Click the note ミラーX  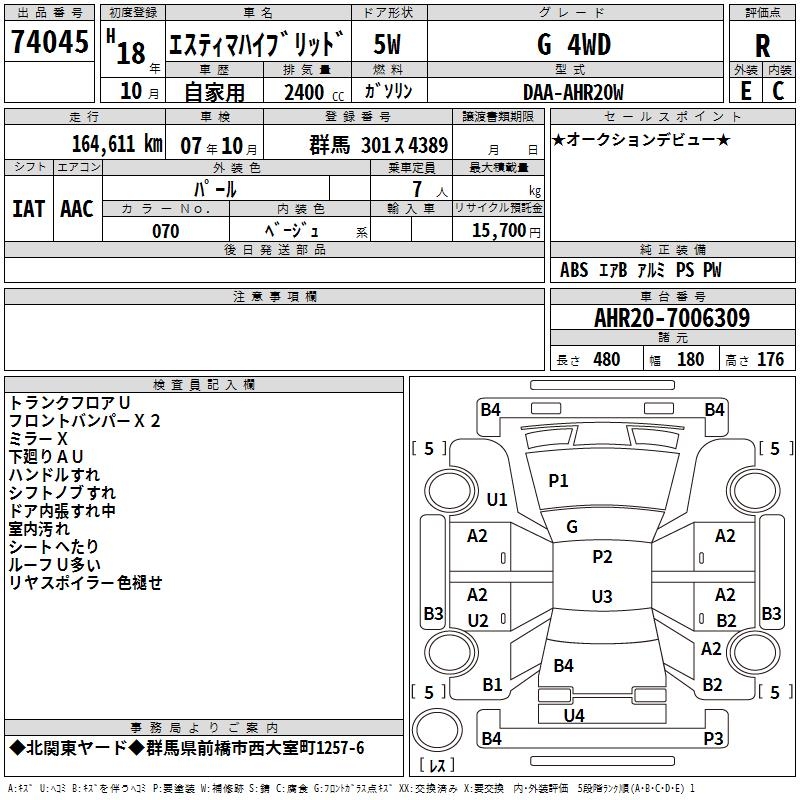click(38, 439)
